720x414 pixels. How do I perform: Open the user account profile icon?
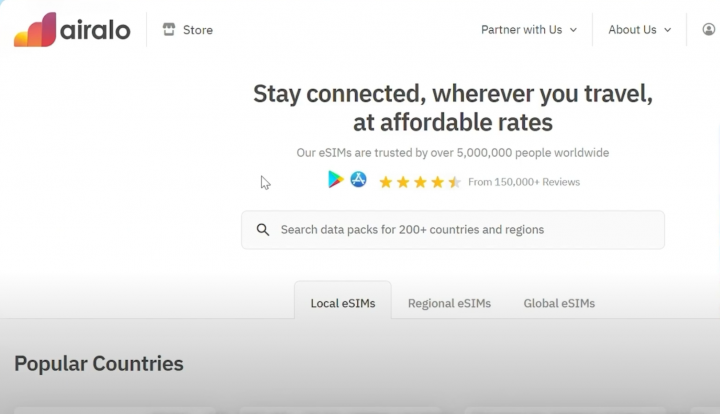[709, 30]
